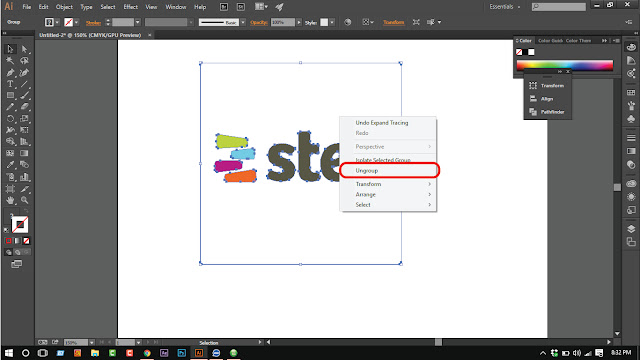Select the Pencil tool
The width and height of the screenshot is (640, 360).
point(10,107)
